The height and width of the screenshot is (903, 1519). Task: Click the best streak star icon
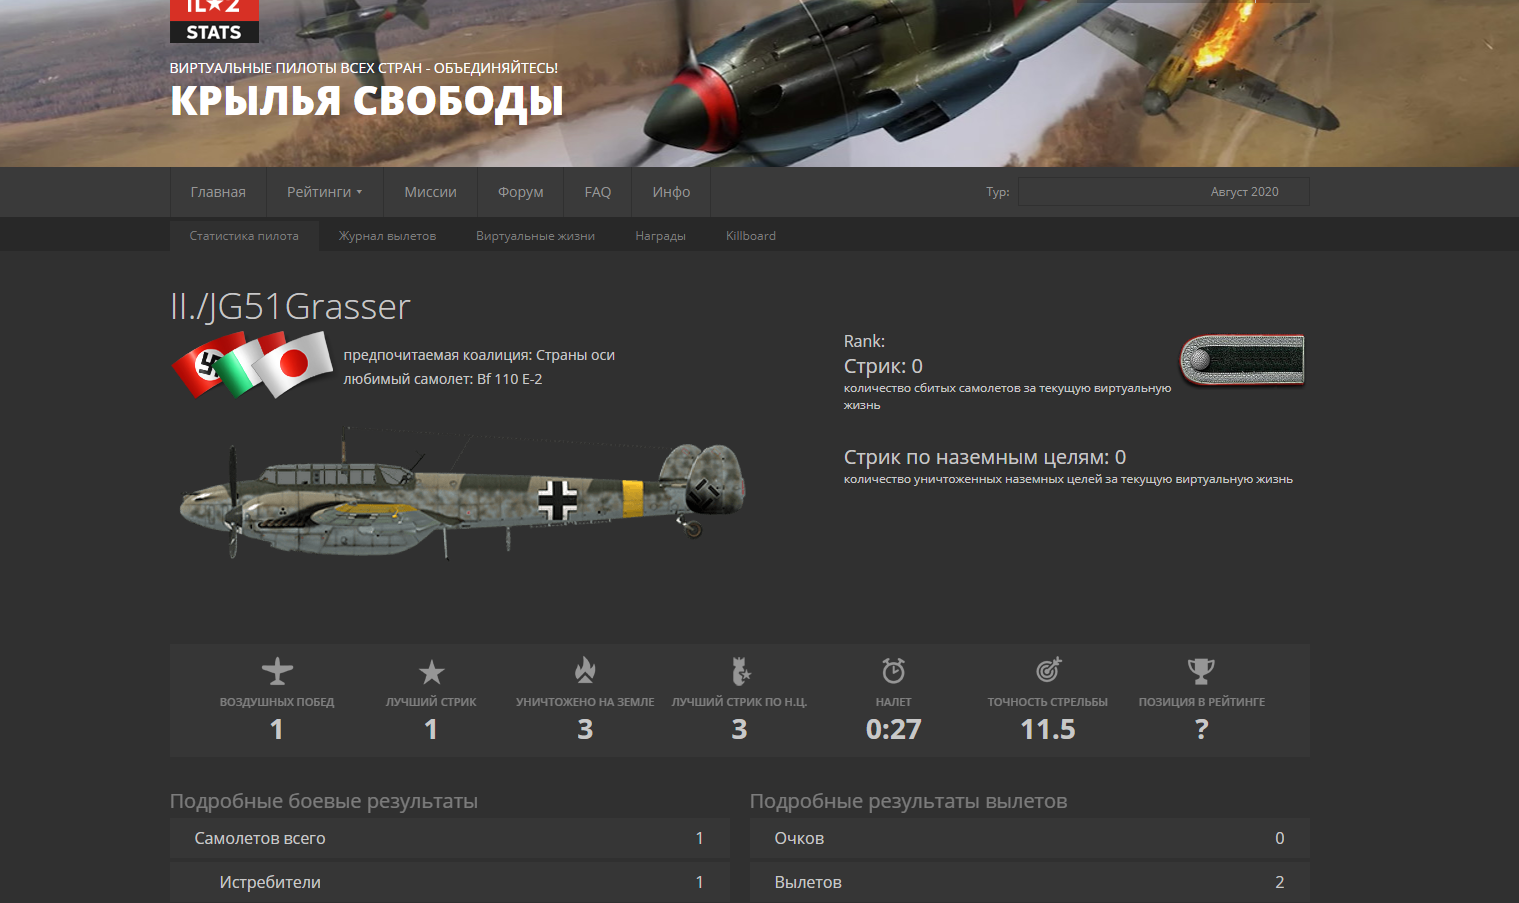click(x=431, y=672)
